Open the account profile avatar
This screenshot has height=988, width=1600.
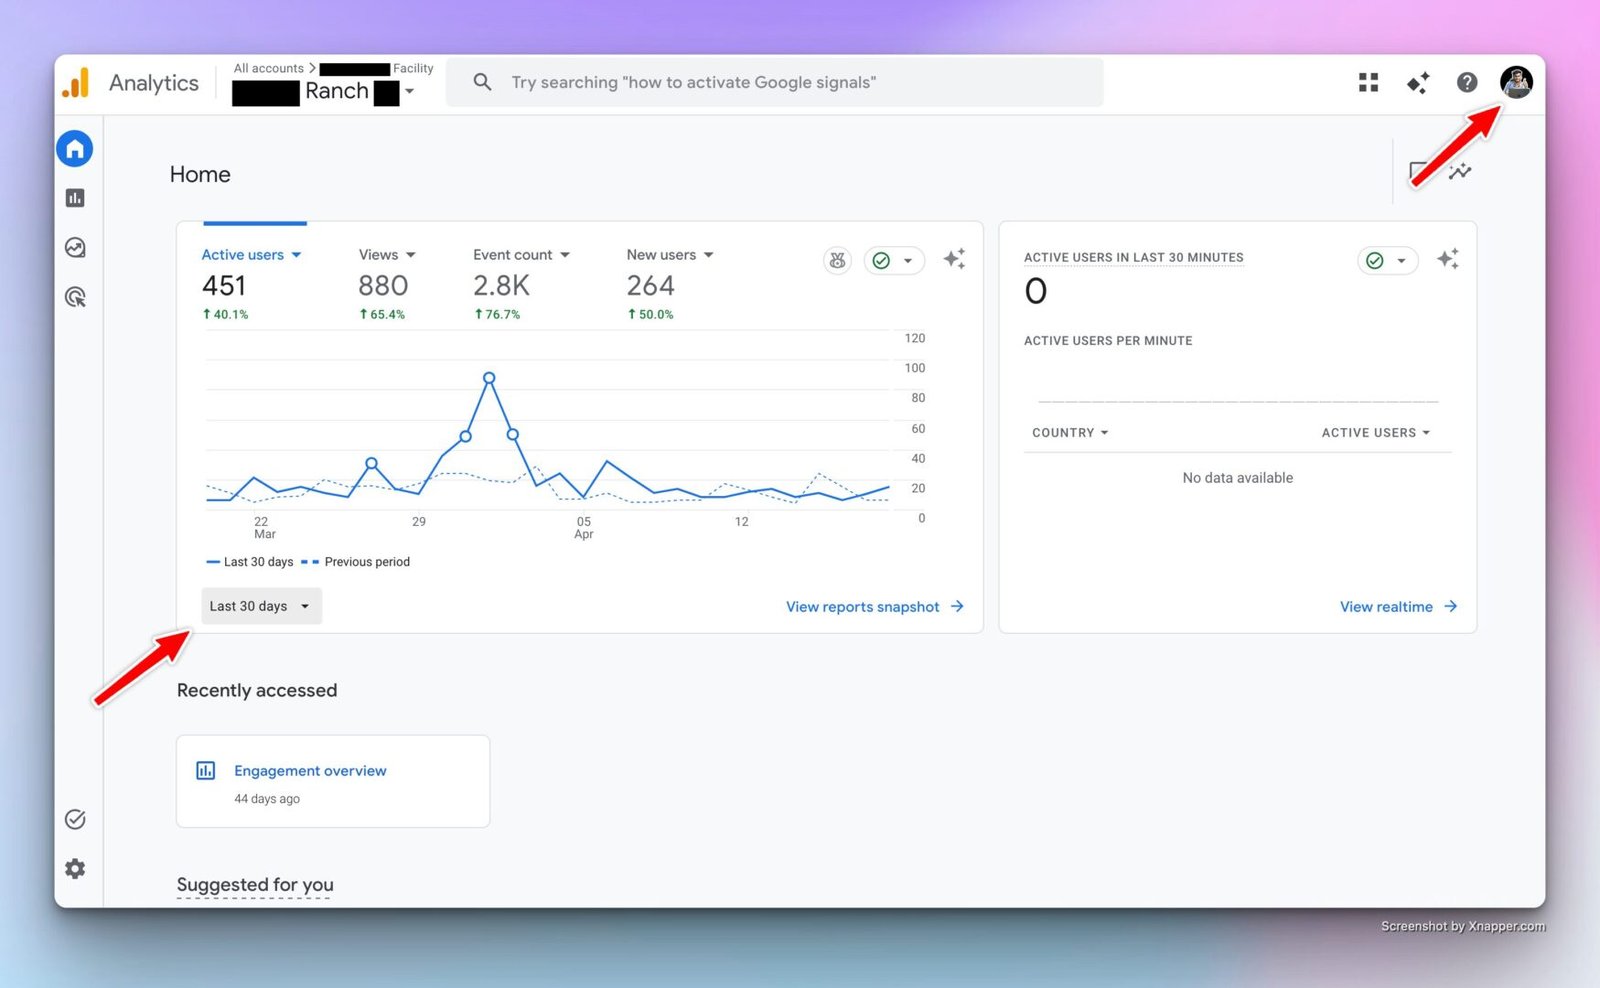click(x=1516, y=82)
